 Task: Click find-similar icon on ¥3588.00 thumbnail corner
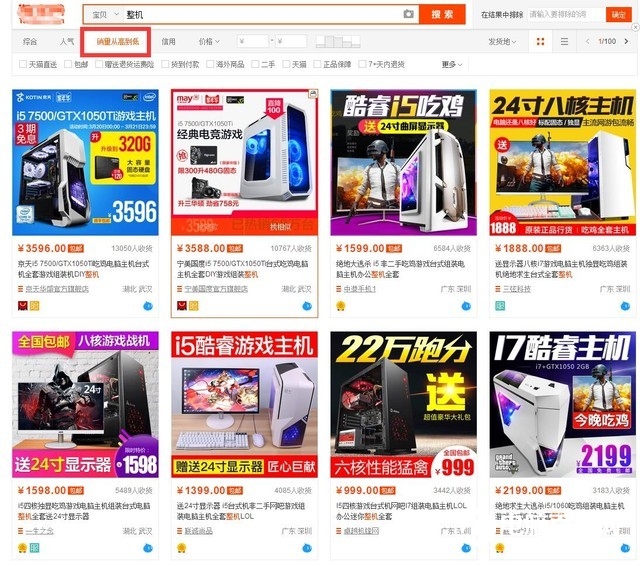tap(313, 94)
